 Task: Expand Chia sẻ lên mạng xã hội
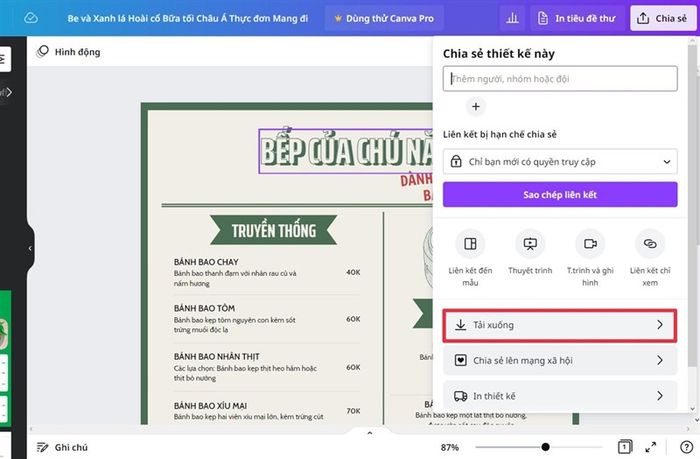point(560,360)
